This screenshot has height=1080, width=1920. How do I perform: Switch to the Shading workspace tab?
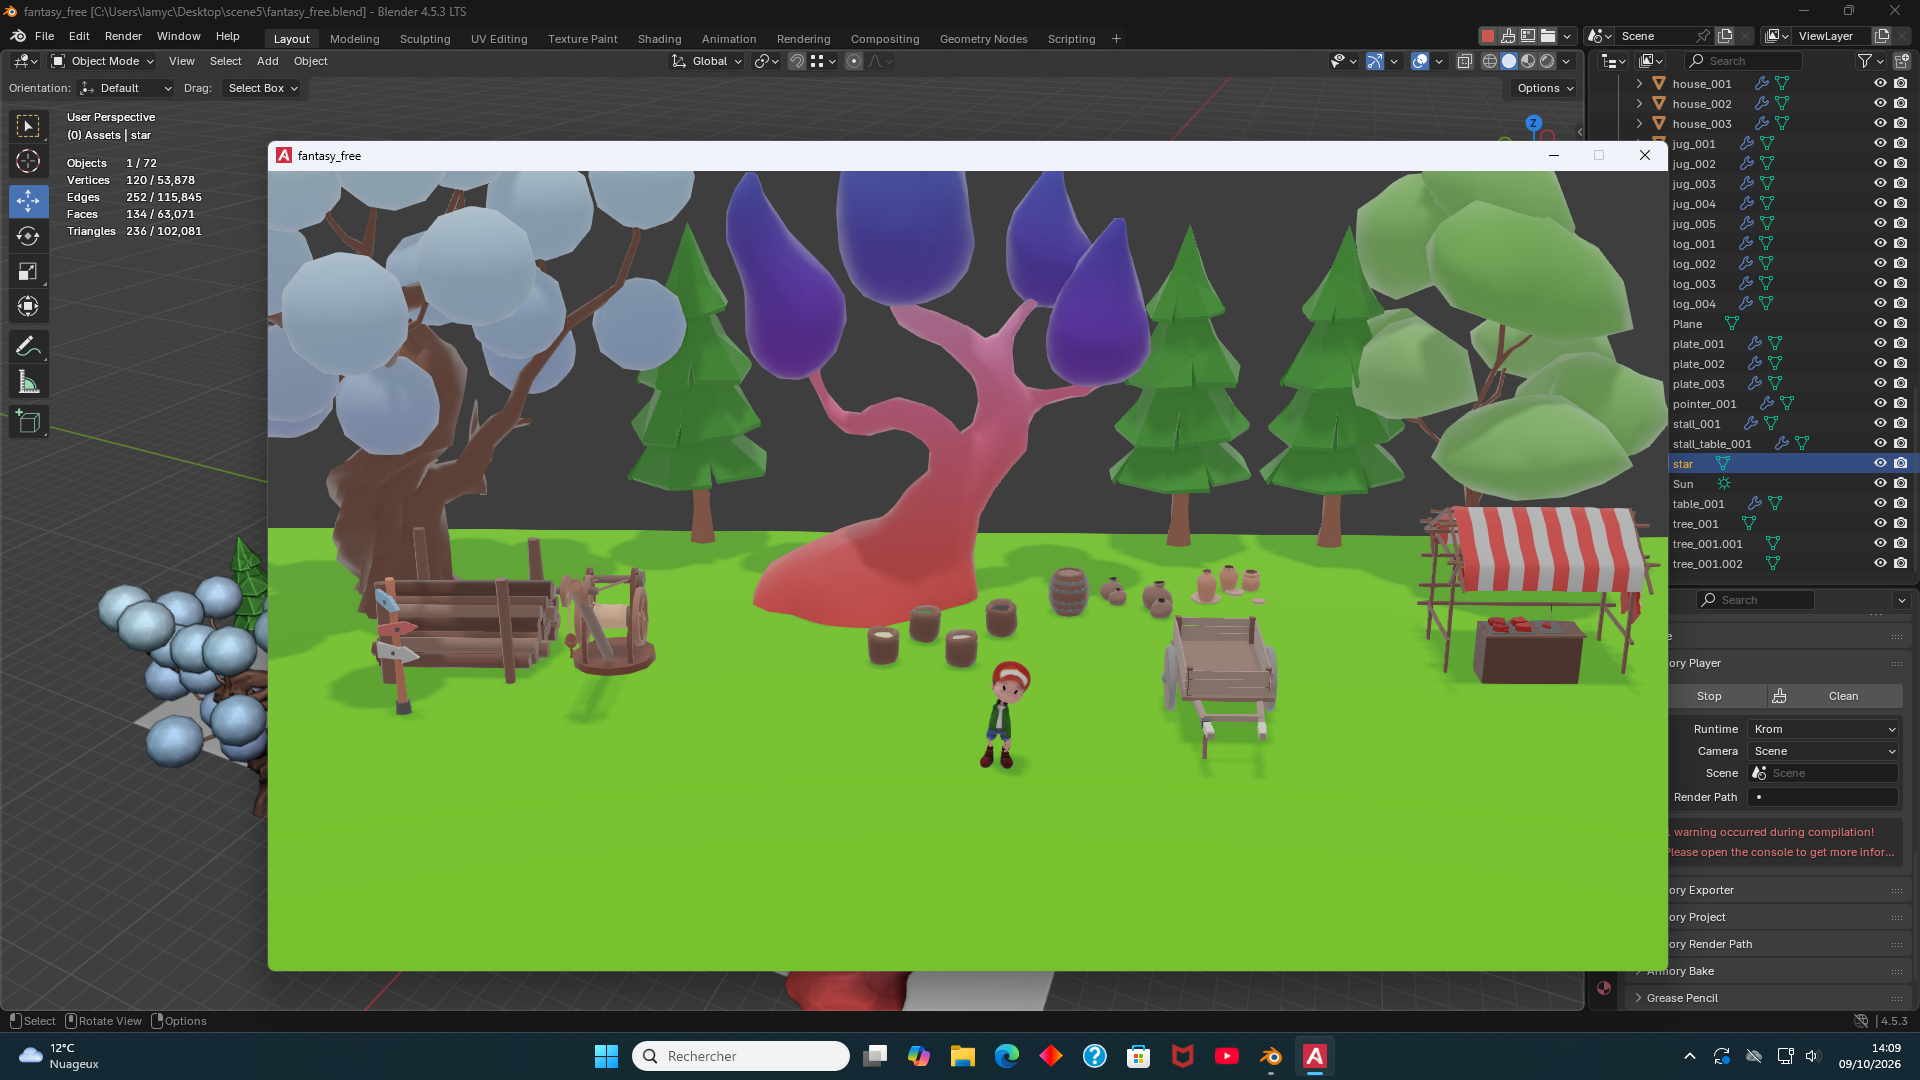point(659,39)
